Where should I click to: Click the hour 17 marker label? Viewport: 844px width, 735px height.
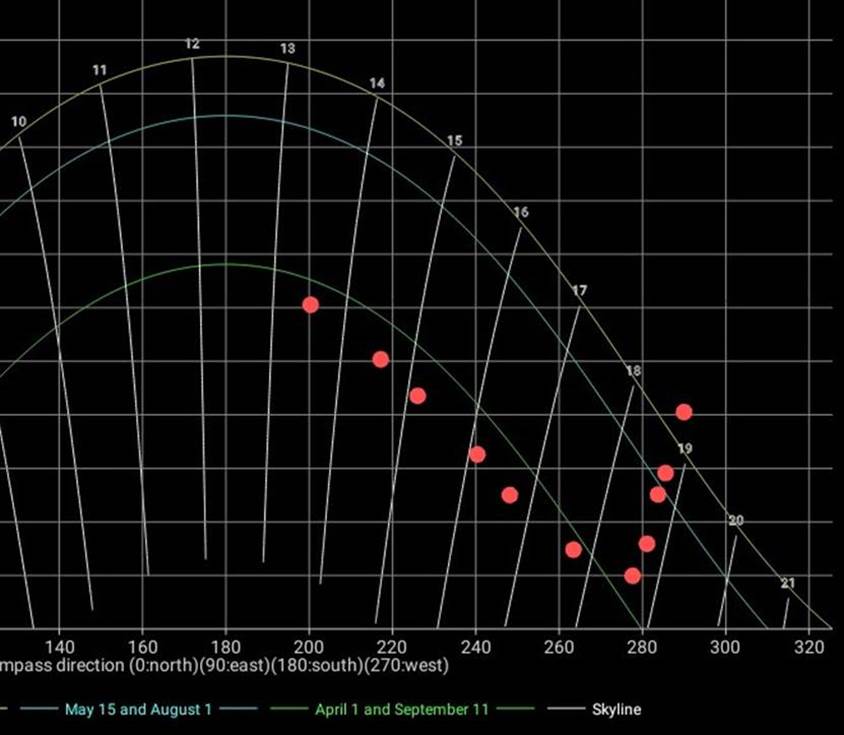coord(580,291)
